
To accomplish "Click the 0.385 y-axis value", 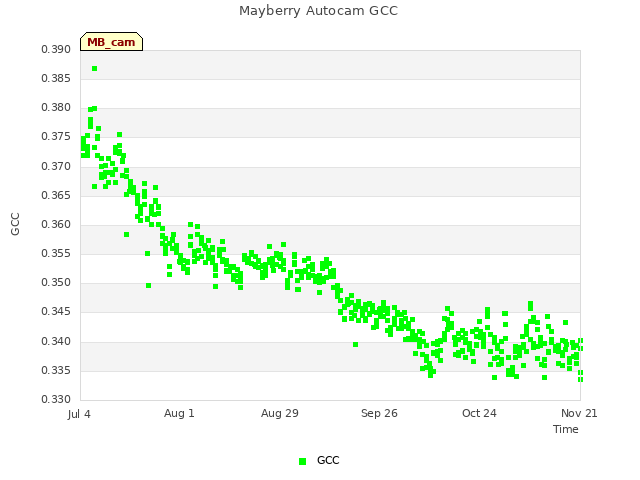I will (x=56, y=78).
